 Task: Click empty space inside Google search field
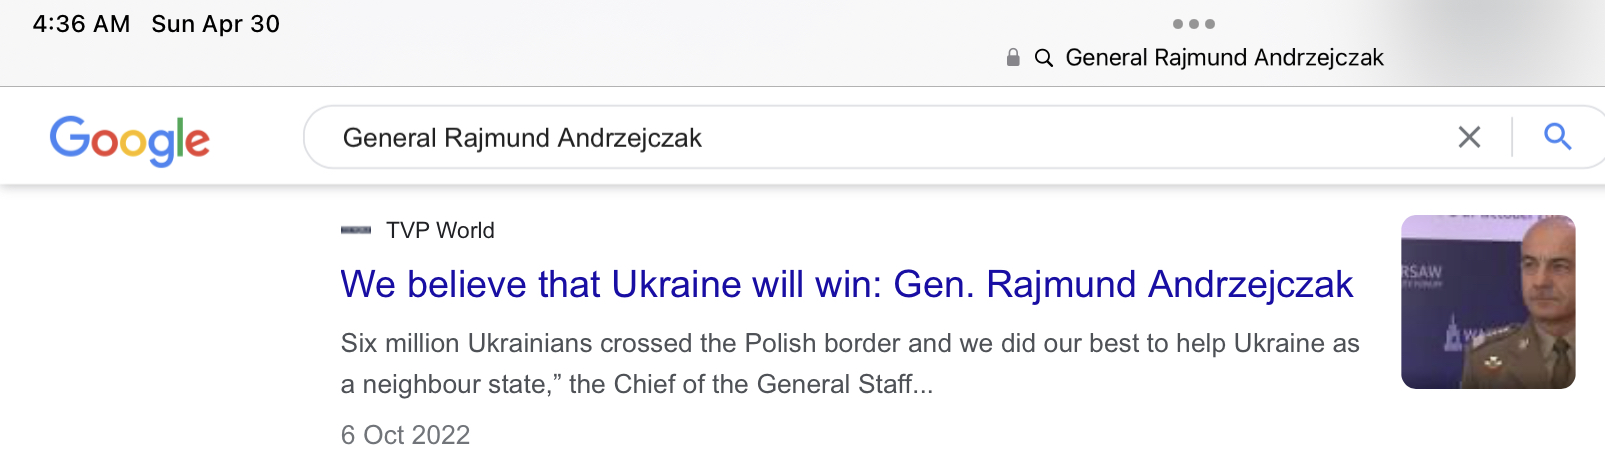click(x=1050, y=138)
